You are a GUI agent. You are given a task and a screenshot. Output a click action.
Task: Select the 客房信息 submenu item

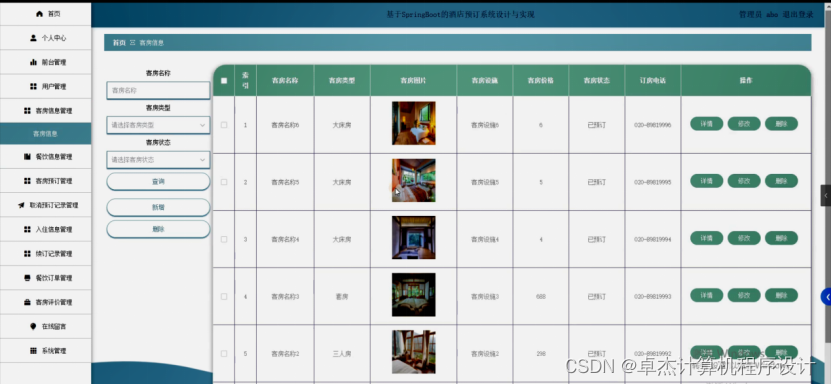[46, 134]
